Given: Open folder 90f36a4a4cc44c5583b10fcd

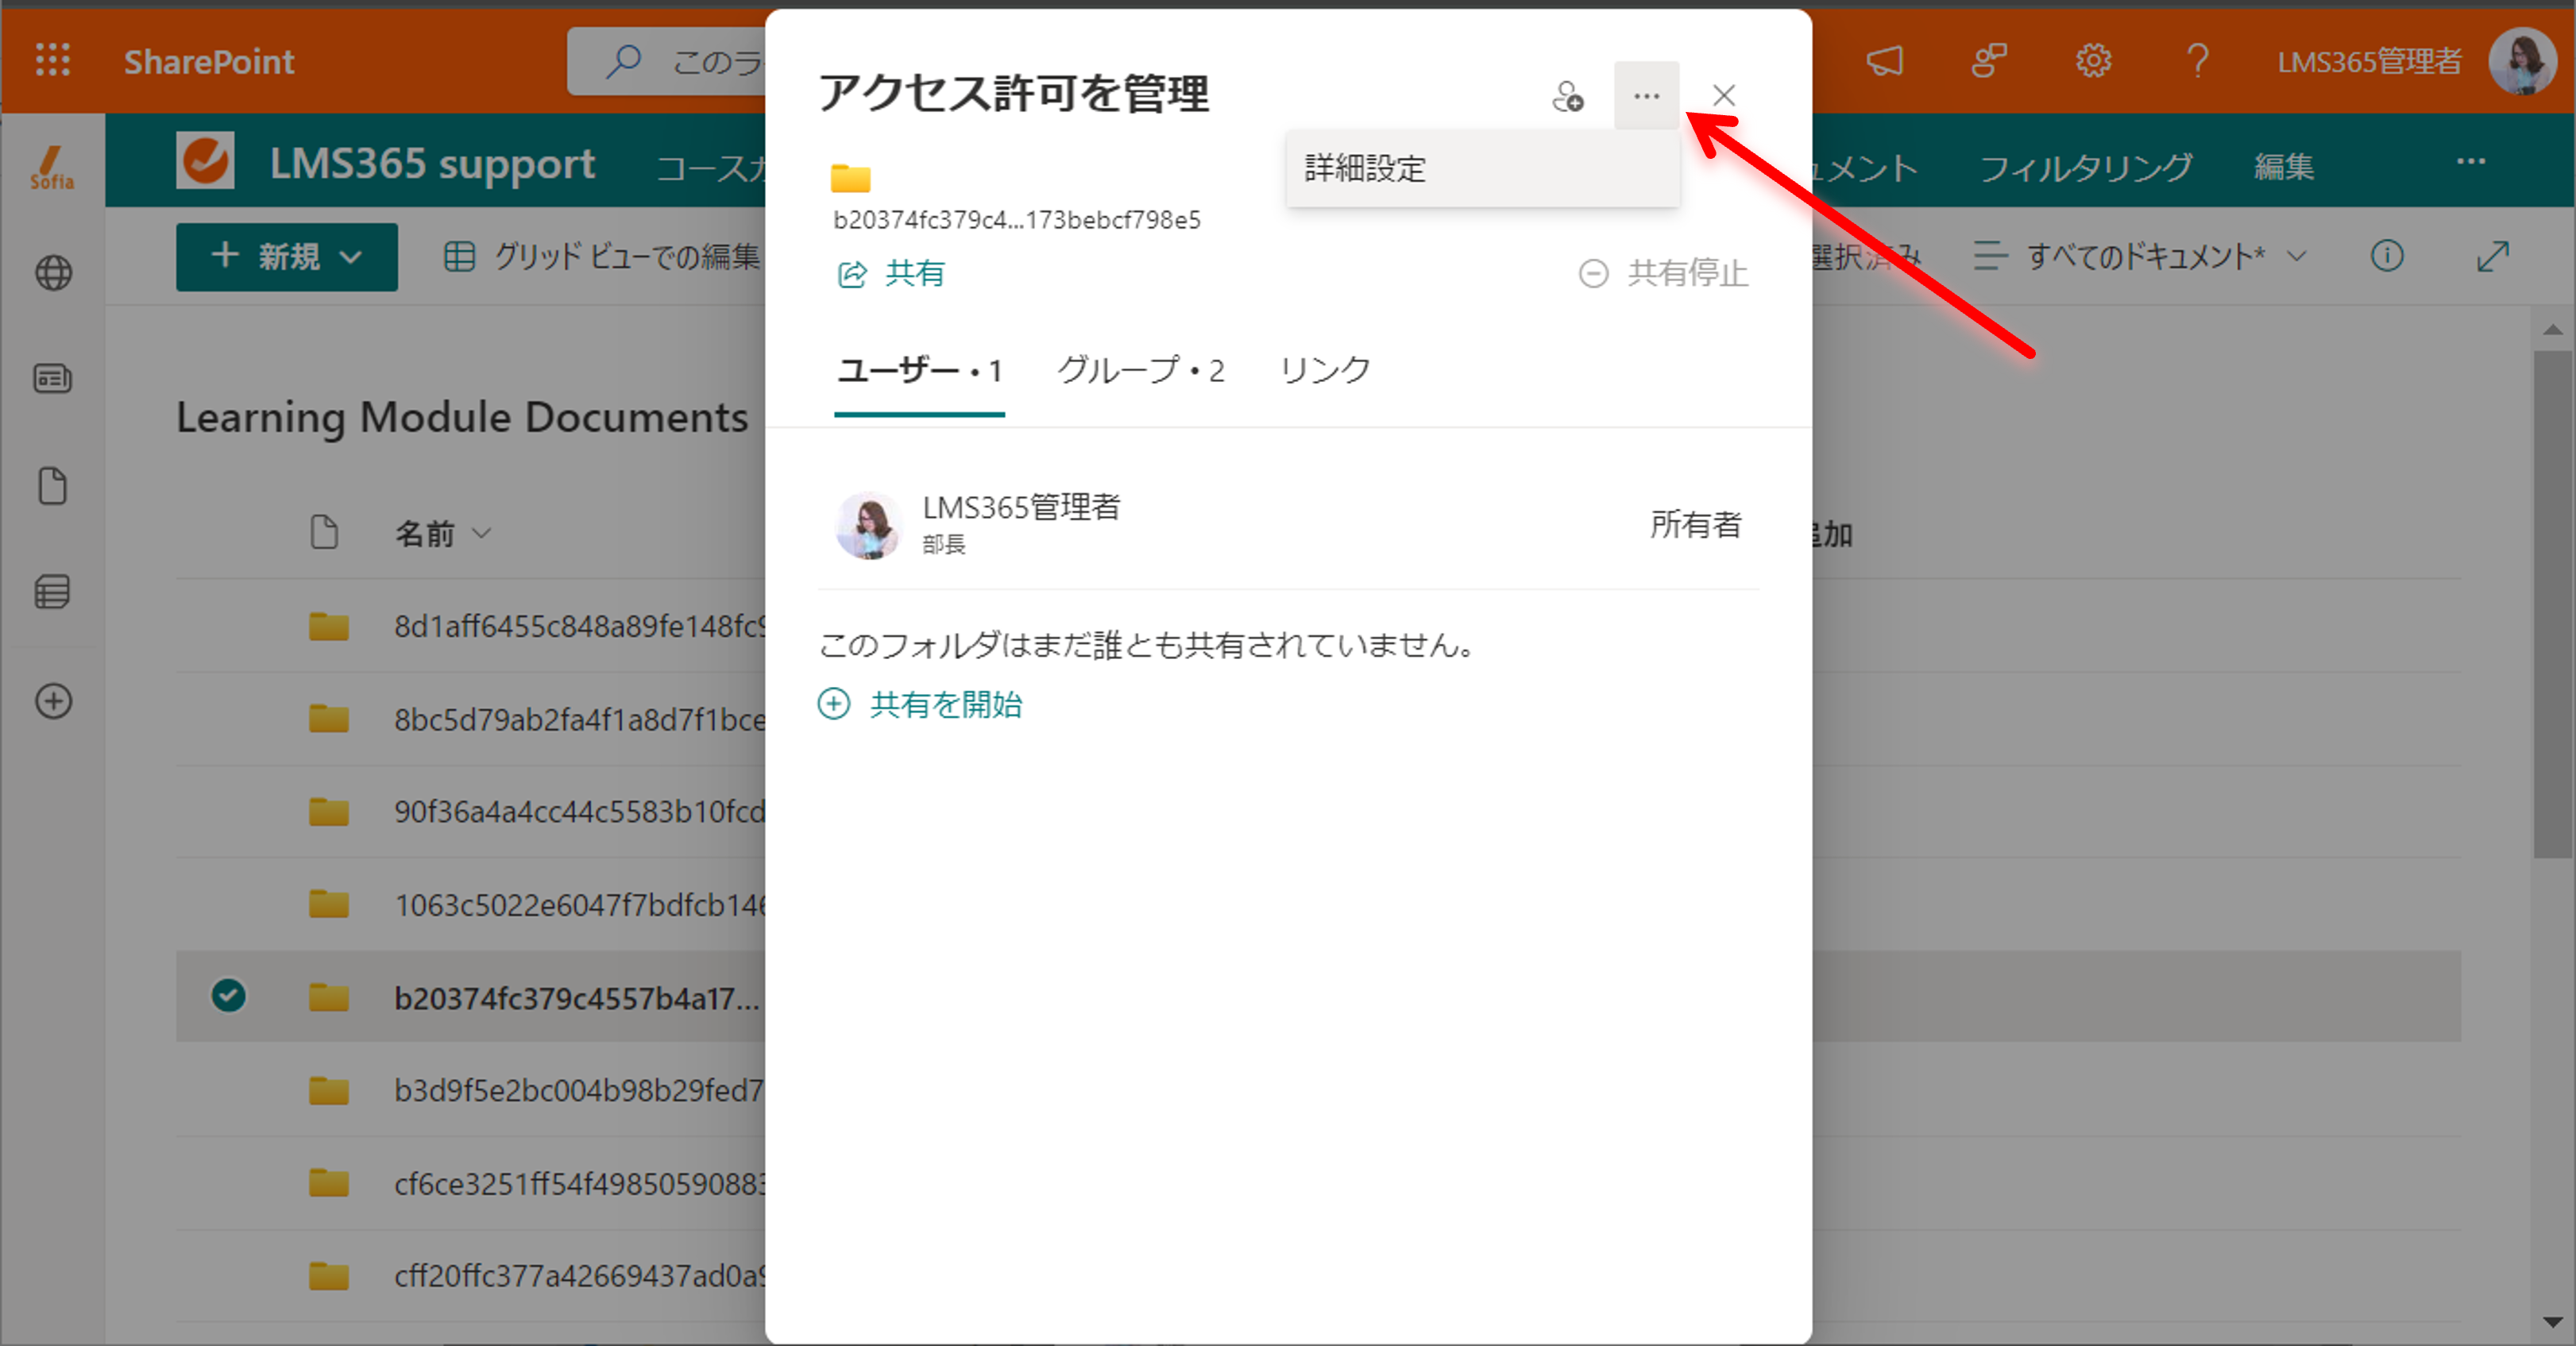Looking at the screenshot, I should click(x=580, y=812).
